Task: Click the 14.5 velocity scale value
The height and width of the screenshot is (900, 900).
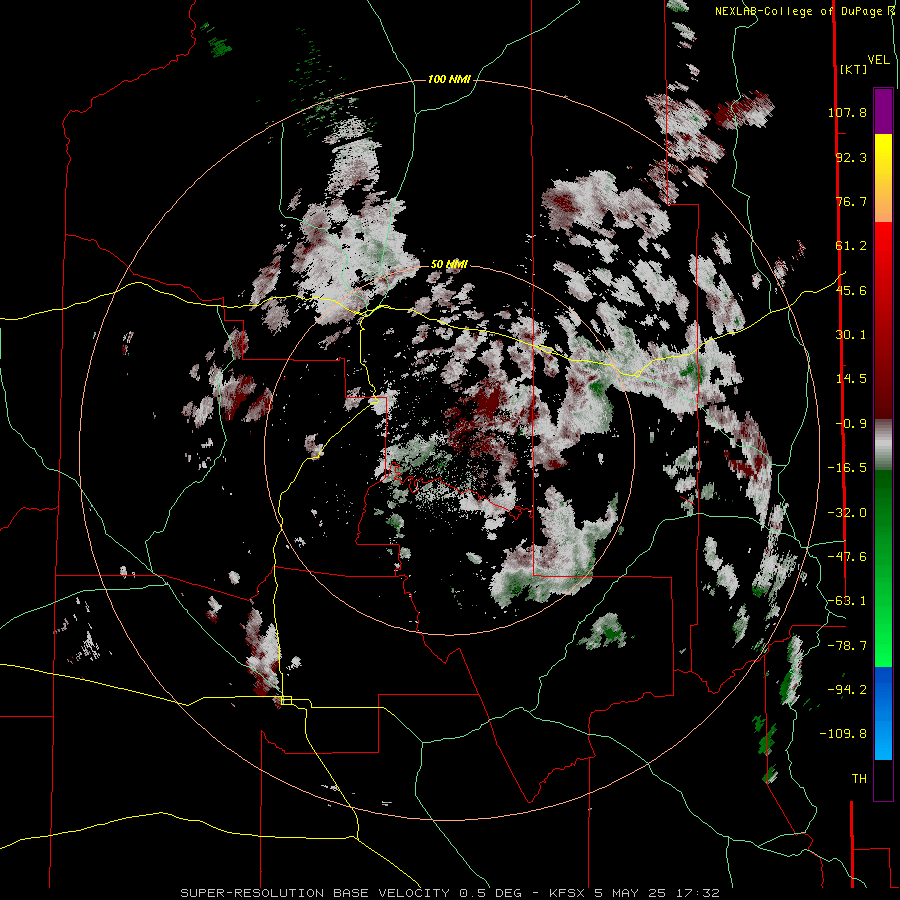Action: coord(851,379)
